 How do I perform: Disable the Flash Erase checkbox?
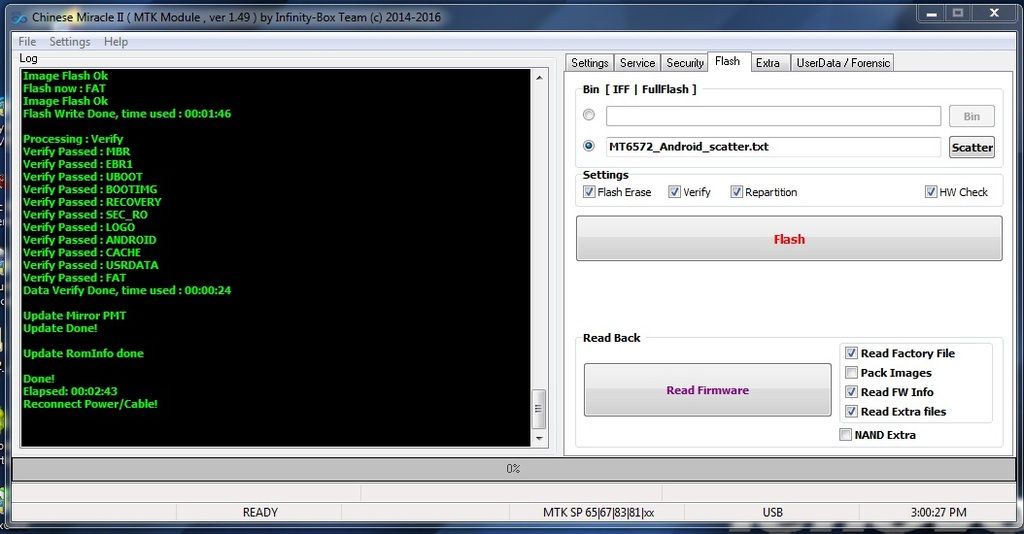click(589, 192)
